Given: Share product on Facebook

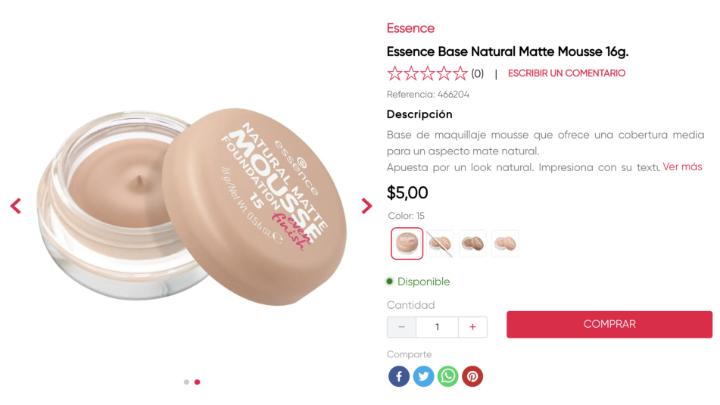Looking at the screenshot, I should point(399,377).
